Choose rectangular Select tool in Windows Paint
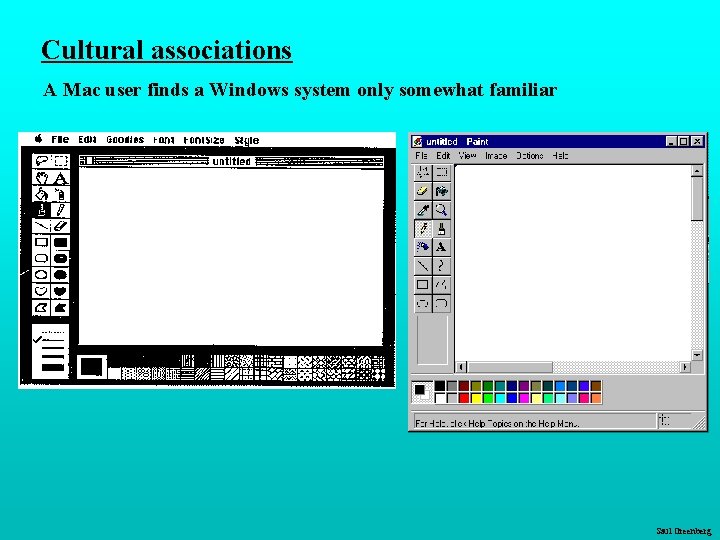 [442, 173]
